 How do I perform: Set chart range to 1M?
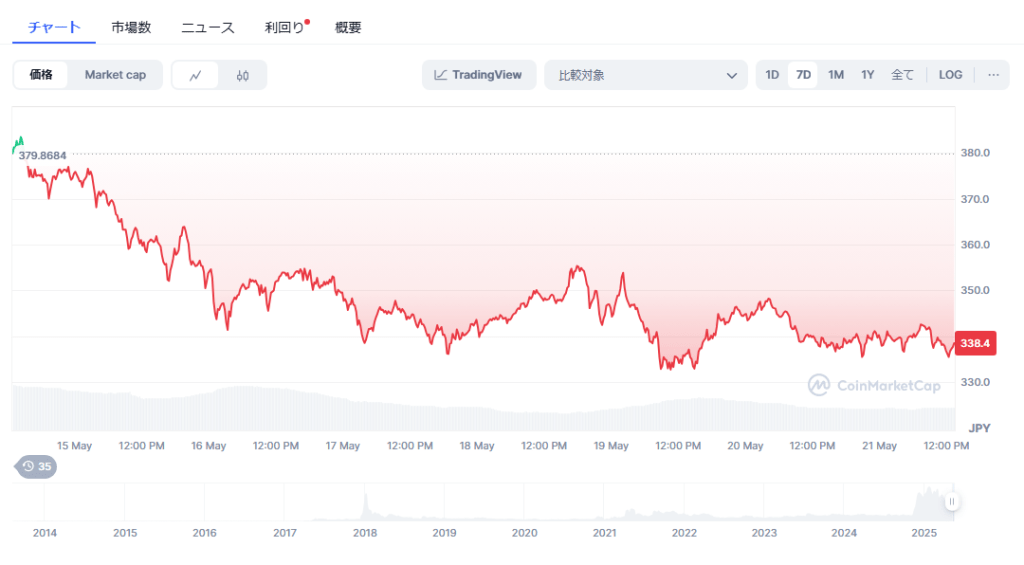[836, 75]
